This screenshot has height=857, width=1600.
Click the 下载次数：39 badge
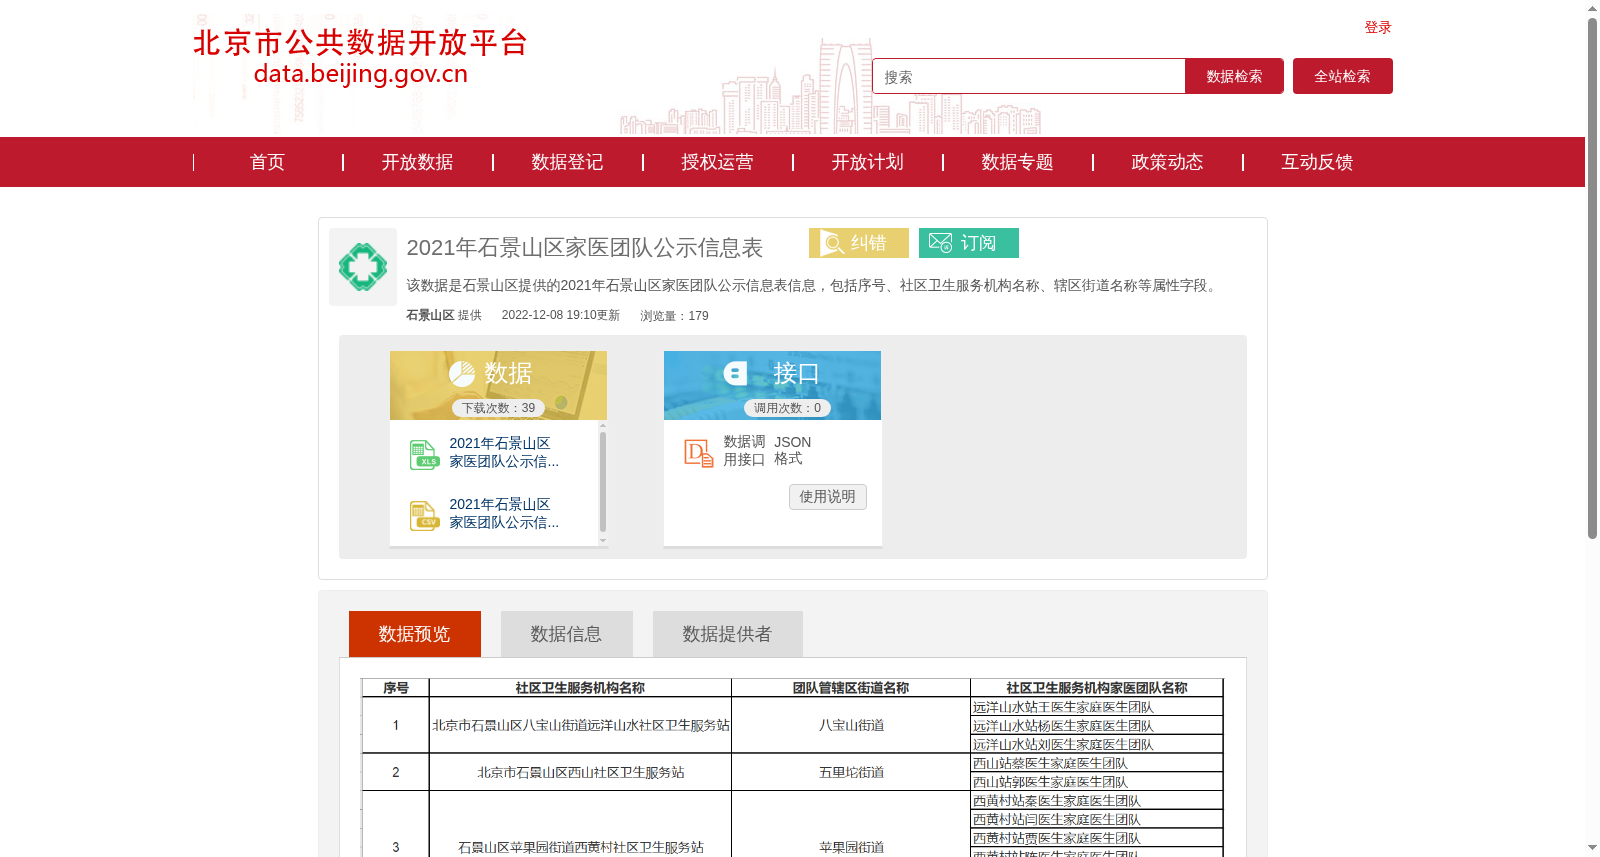(498, 408)
